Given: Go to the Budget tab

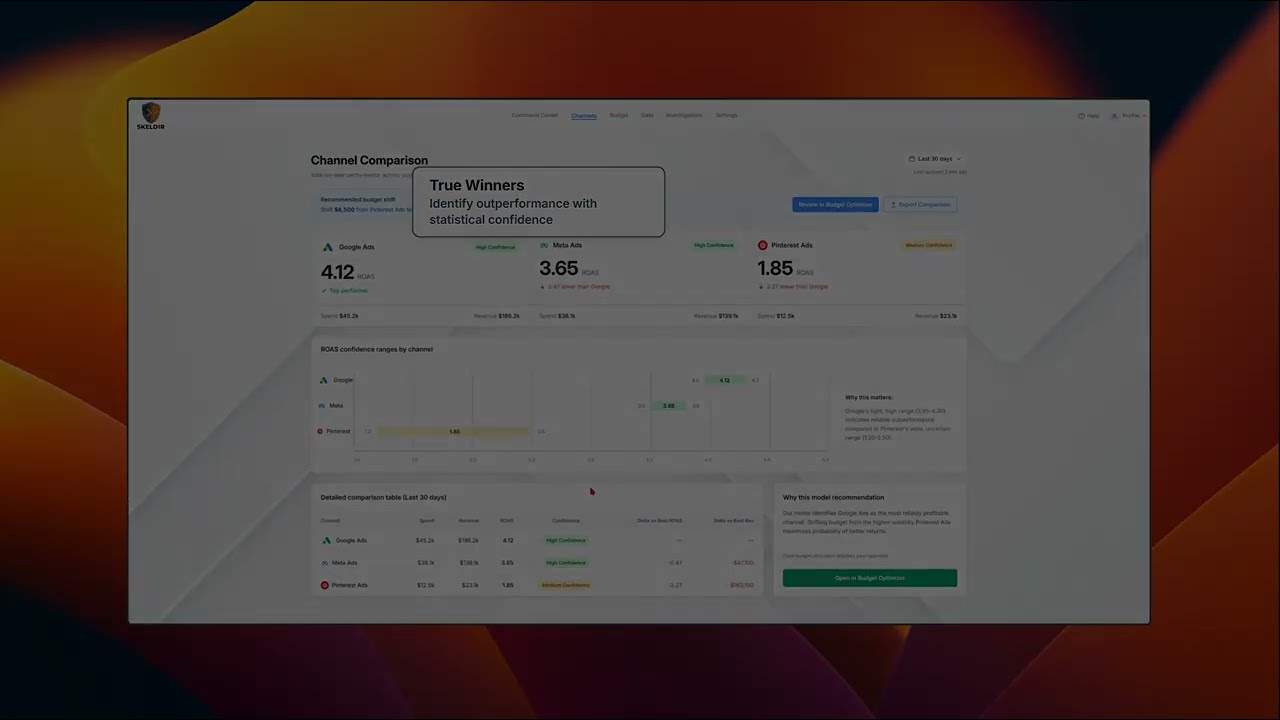Looking at the screenshot, I should pos(619,115).
